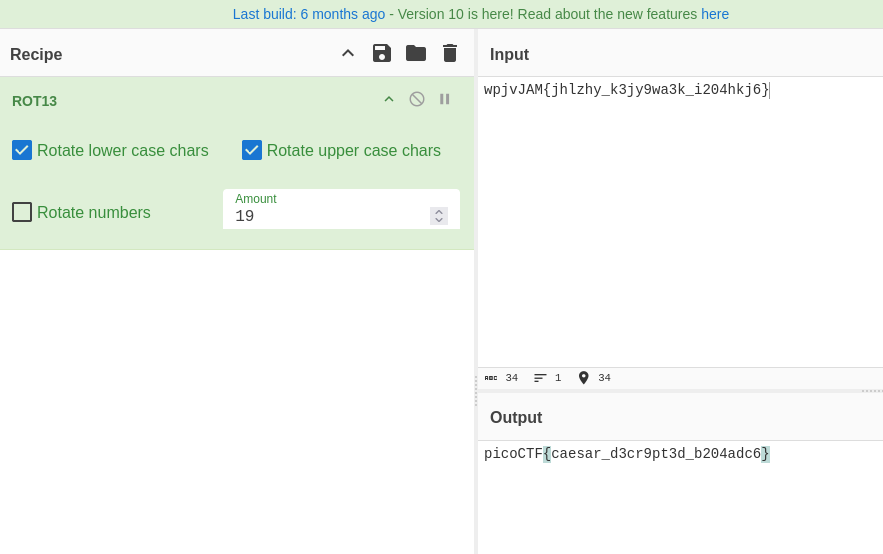Screen dimensions: 883x554
Task: Uncheck Rotate lower case chars
Action: click(22, 150)
